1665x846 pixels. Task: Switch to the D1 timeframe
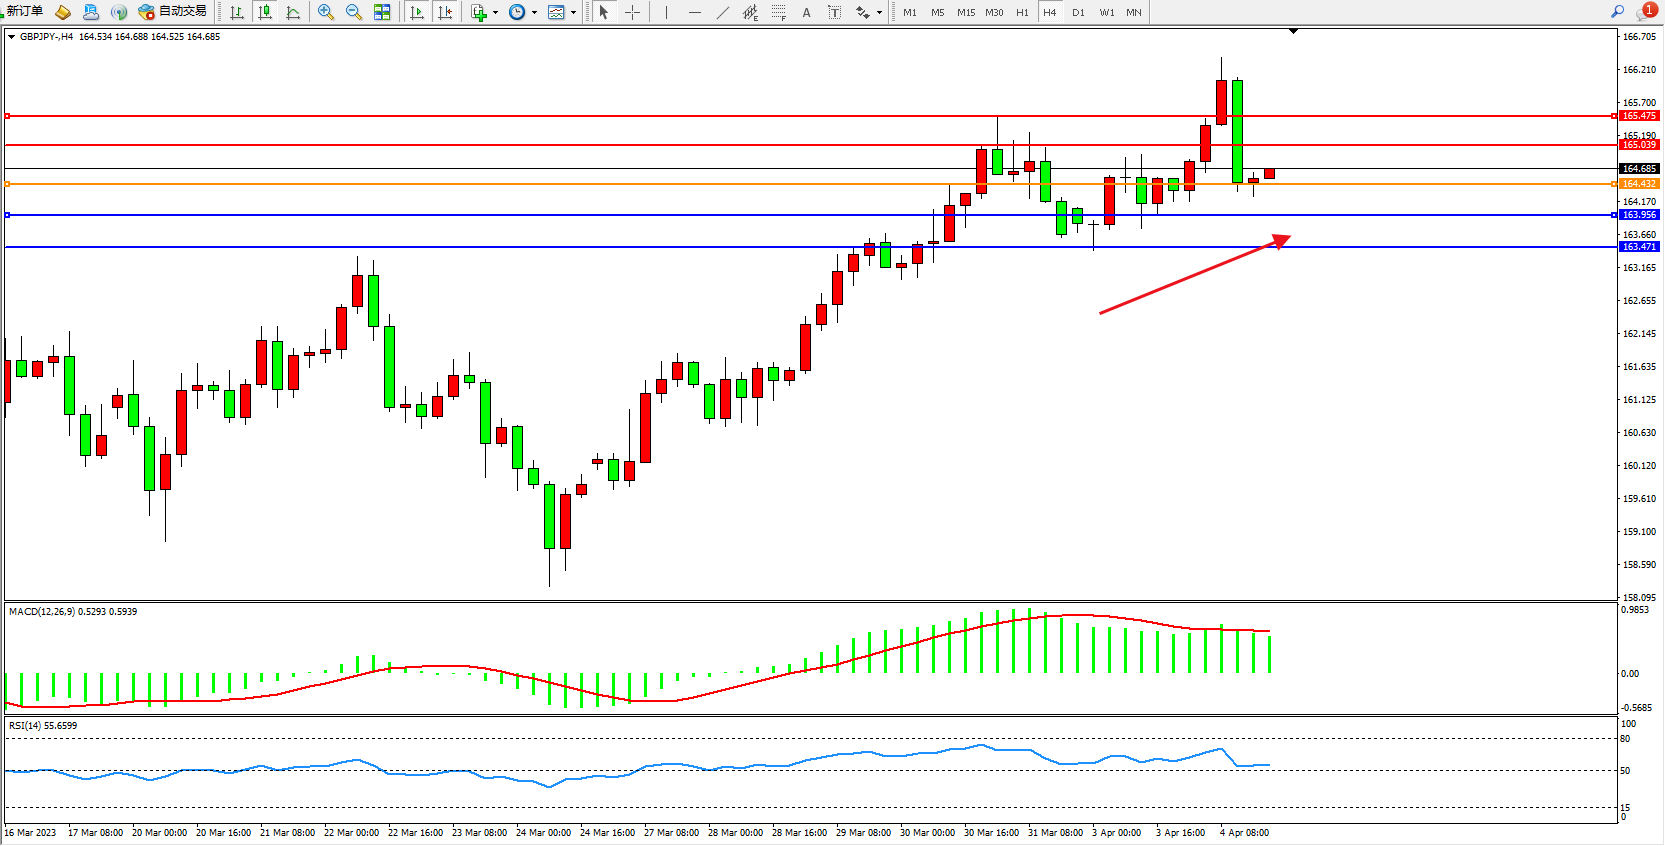[x=1078, y=12]
